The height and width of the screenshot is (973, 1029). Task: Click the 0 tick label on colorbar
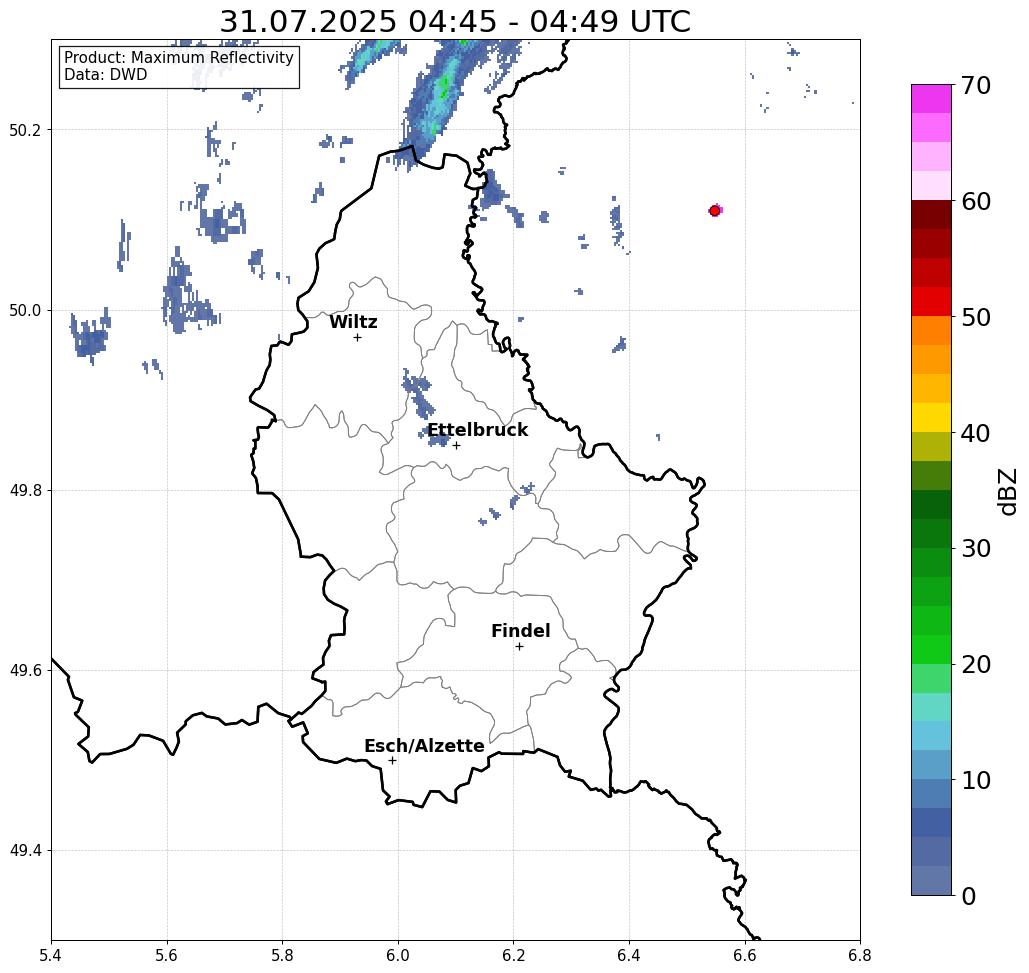coord(969,896)
